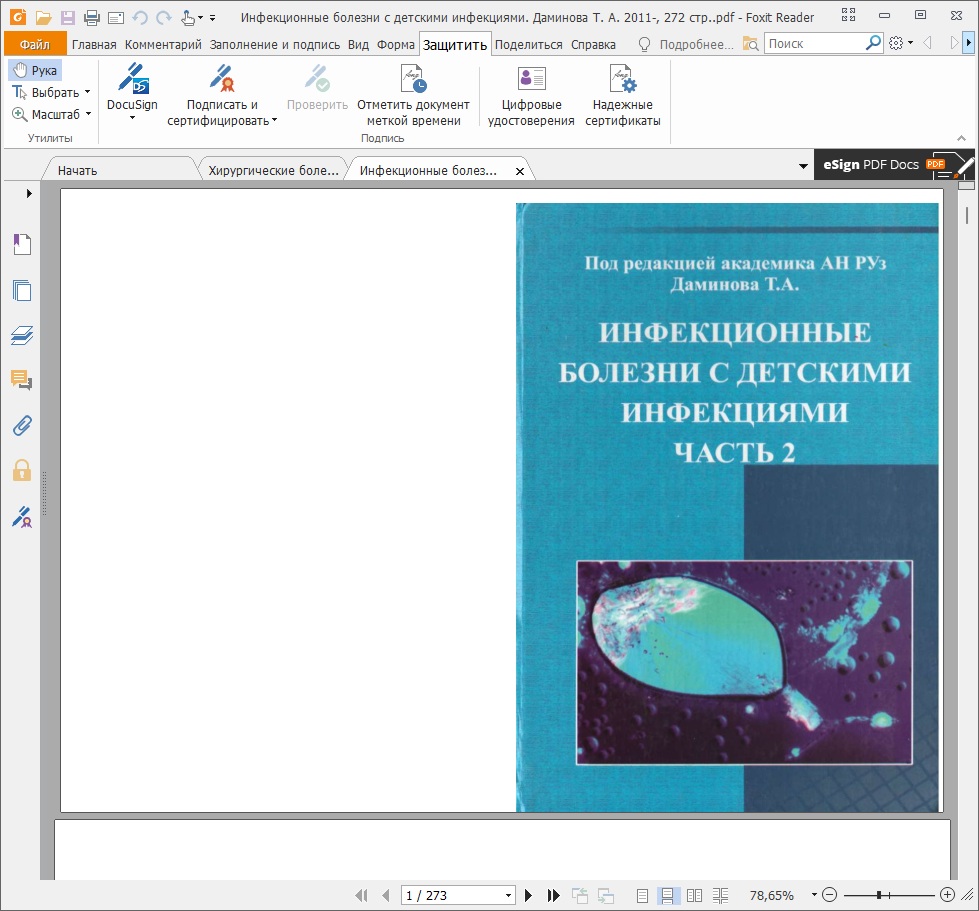Screen dimensions: 979x911
Task: Select single page view mode
Action: pyautogui.click(x=642, y=896)
